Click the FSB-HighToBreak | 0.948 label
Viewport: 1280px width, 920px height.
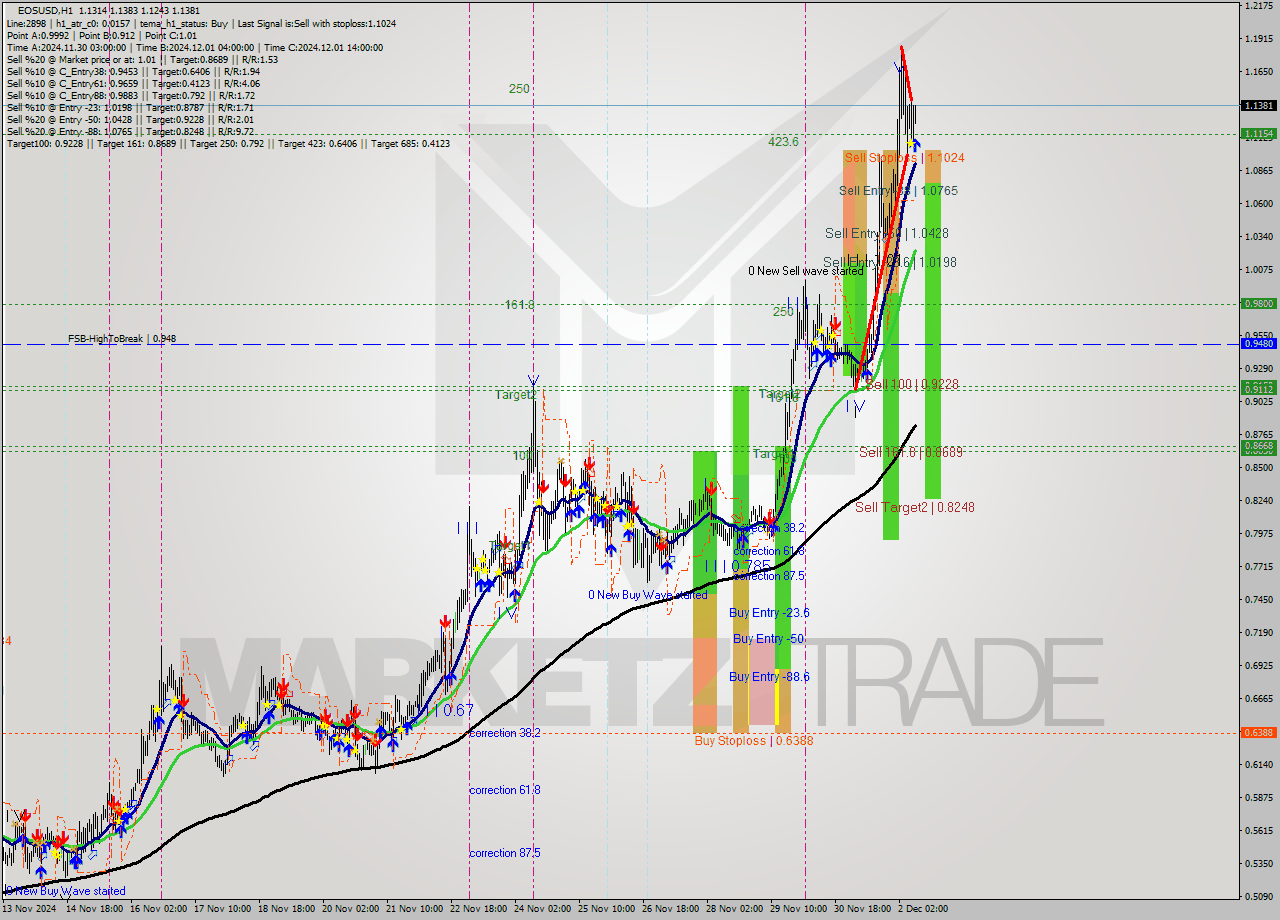tap(122, 339)
